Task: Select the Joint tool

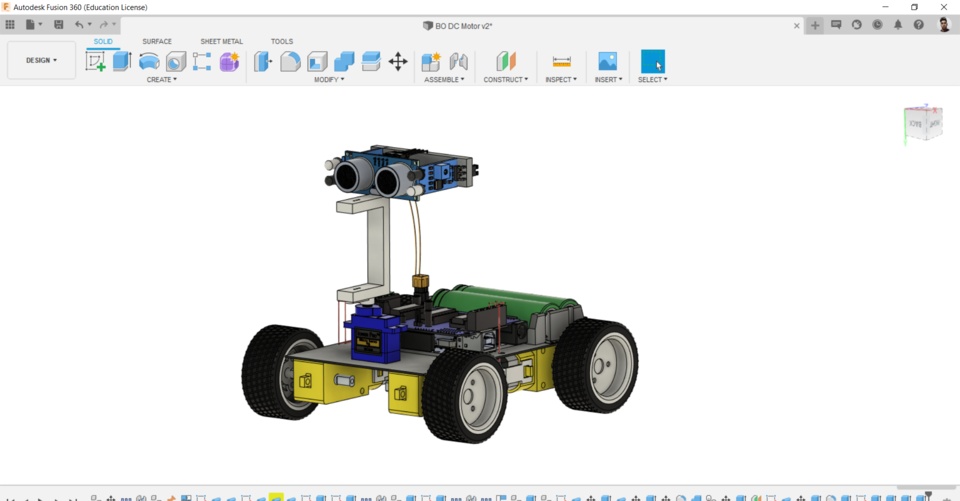Action: pos(459,61)
